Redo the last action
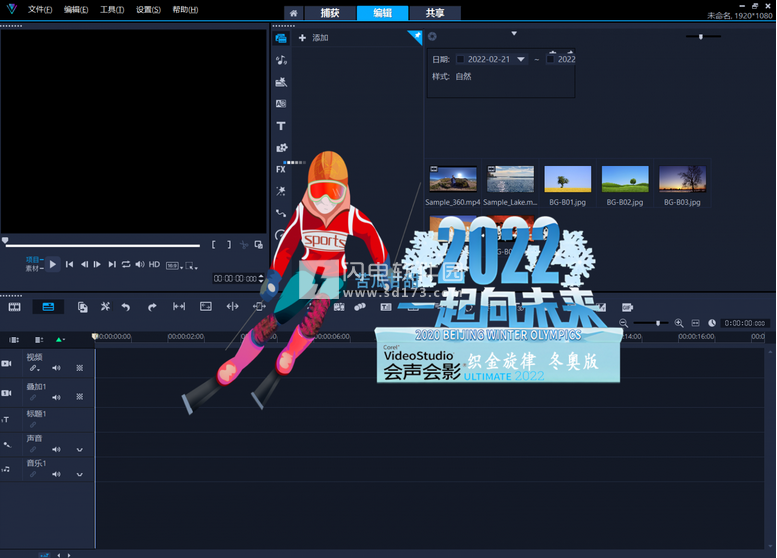This screenshot has width=777, height=558. (x=152, y=307)
